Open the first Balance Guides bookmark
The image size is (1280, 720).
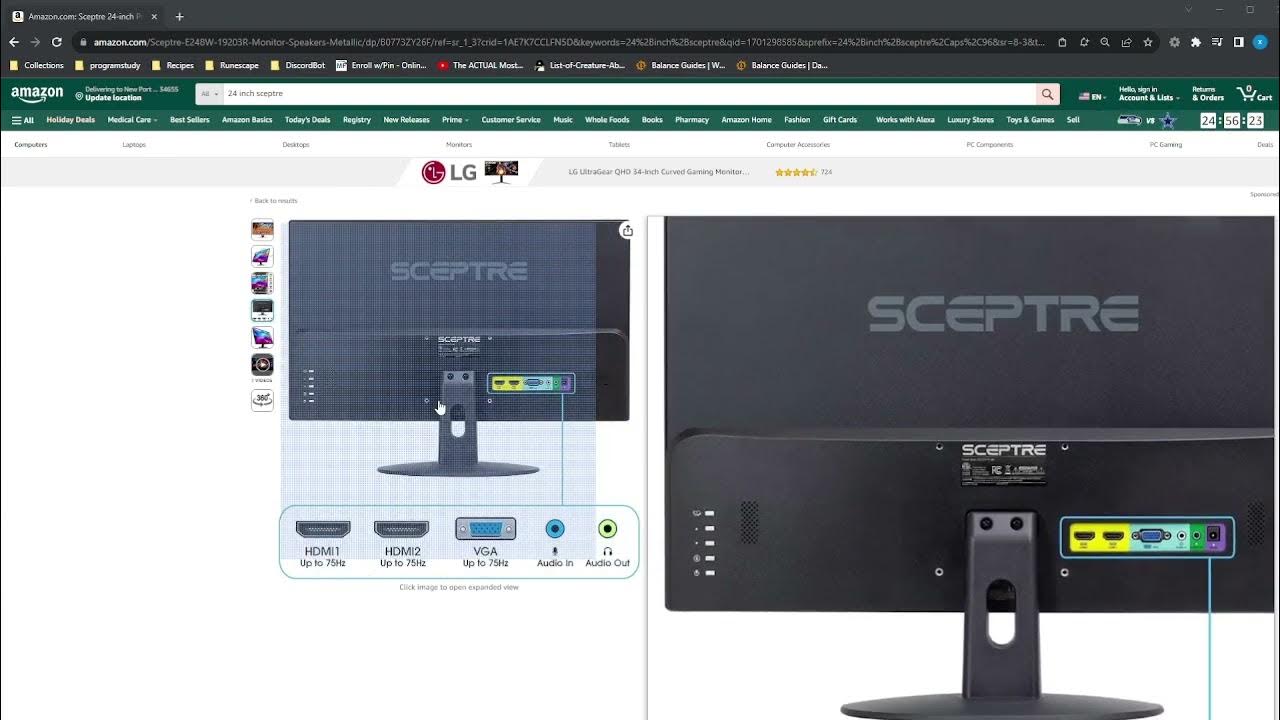point(681,65)
